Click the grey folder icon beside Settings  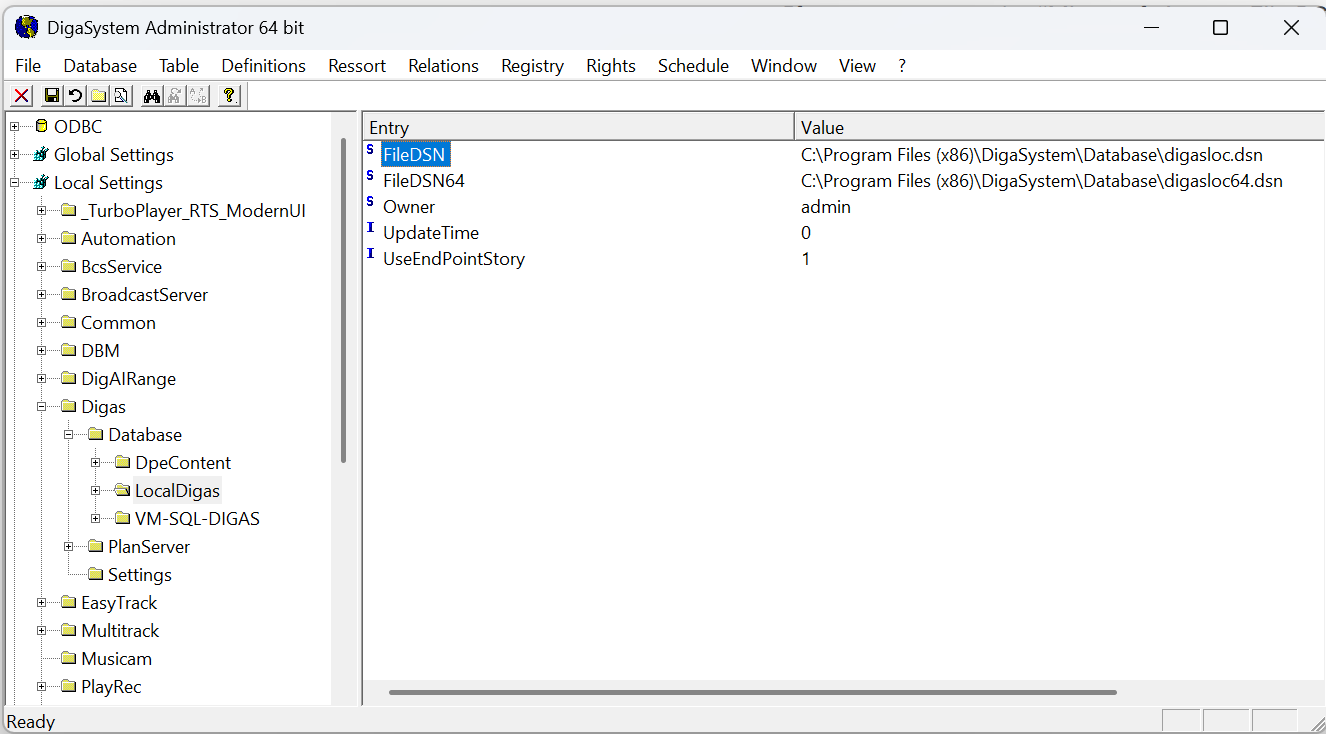click(x=95, y=575)
